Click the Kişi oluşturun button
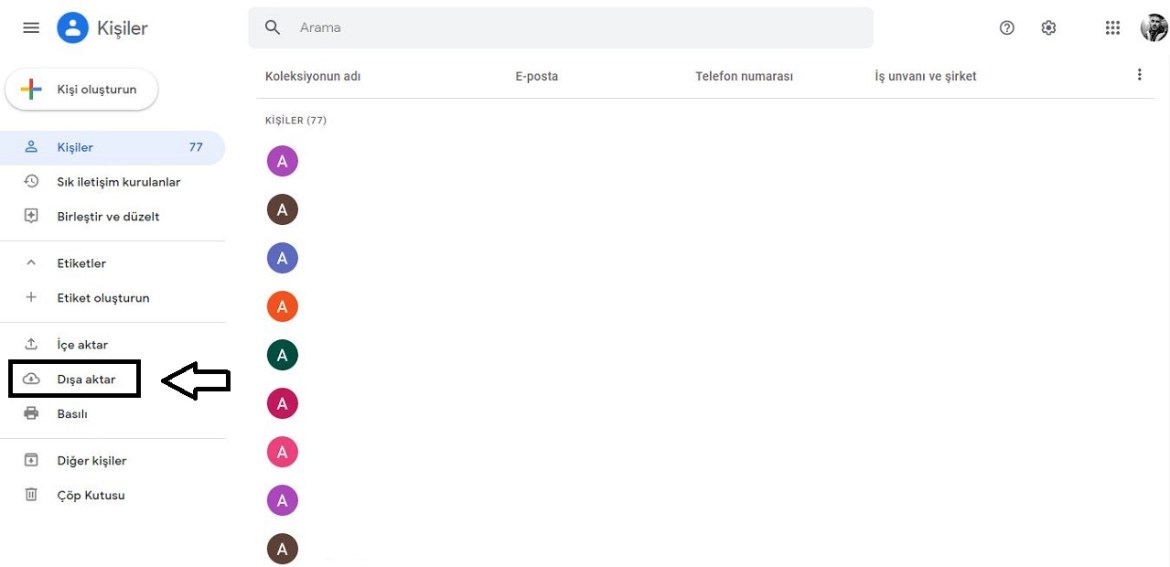The width and height of the screenshot is (1170, 567). point(82,90)
